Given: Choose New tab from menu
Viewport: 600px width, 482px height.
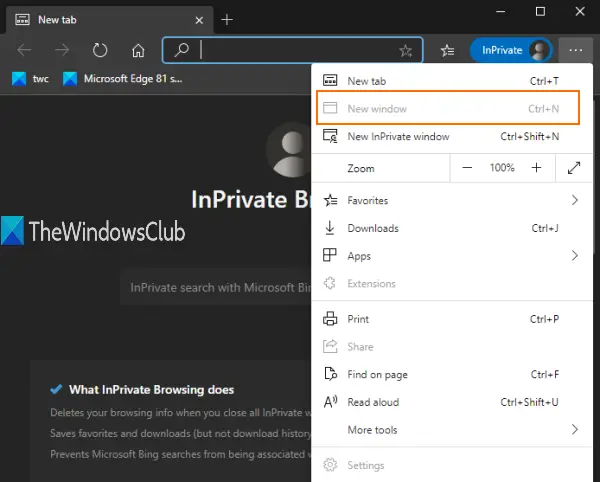Looking at the screenshot, I should click(x=452, y=81).
